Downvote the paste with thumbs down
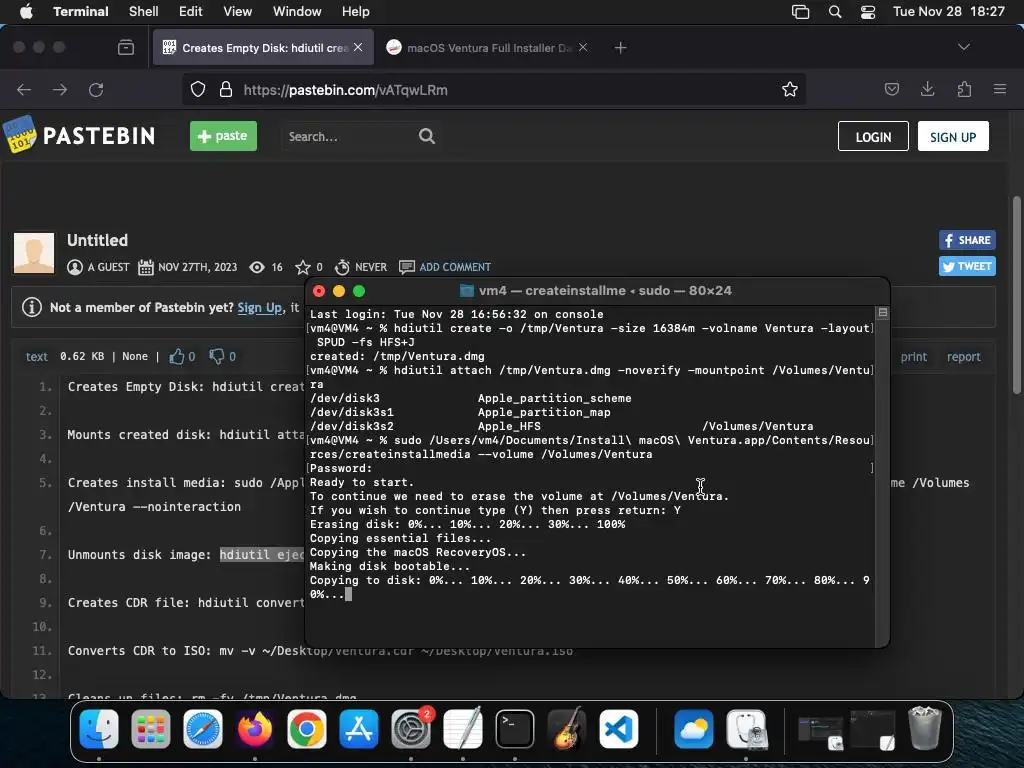This screenshot has width=1024, height=768. coord(216,356)
